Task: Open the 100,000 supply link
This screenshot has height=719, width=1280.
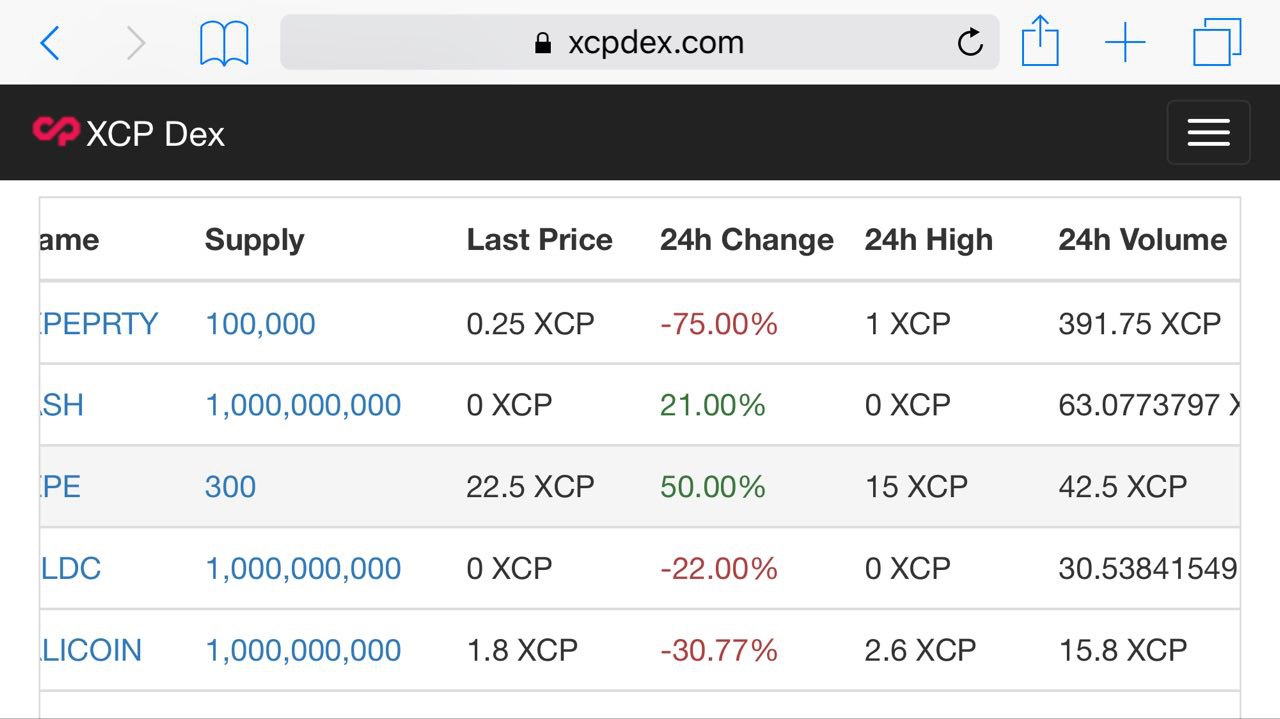Action: point(260,324)
